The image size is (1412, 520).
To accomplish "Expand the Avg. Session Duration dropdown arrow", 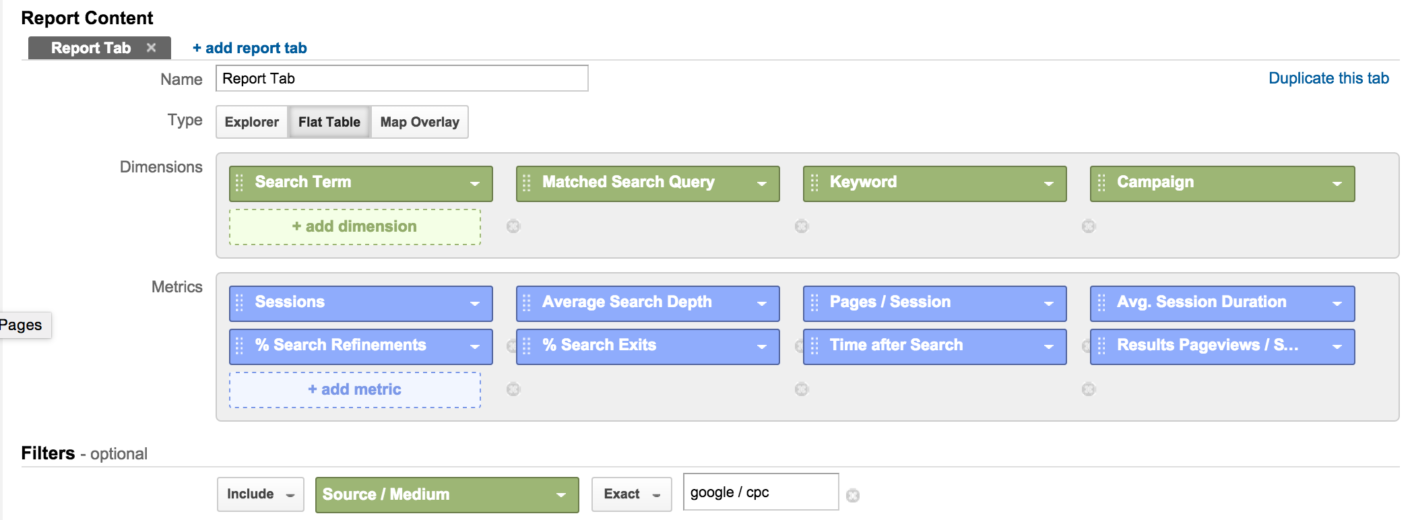I will pos(1337,304).
